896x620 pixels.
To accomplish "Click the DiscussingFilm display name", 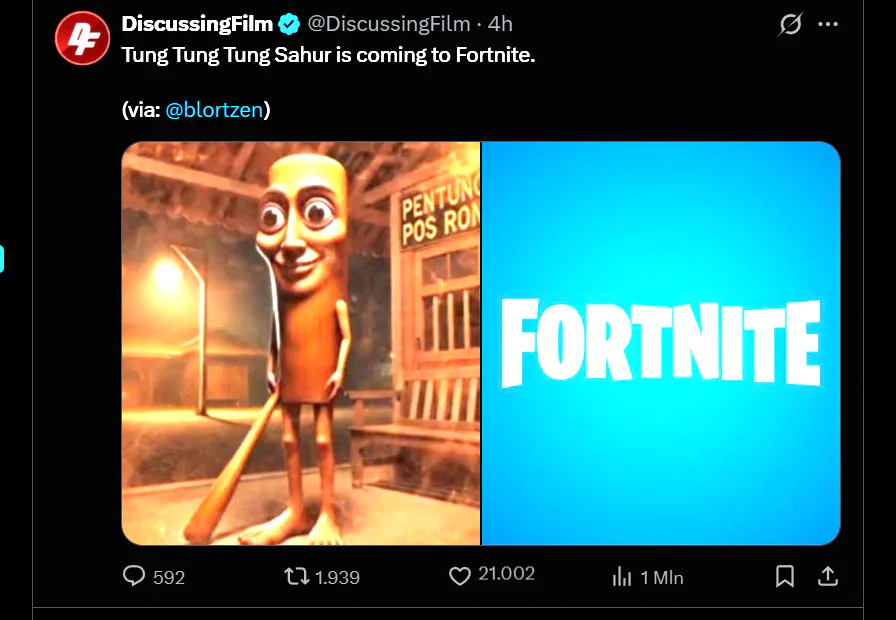I will click(x=196, y=23).
